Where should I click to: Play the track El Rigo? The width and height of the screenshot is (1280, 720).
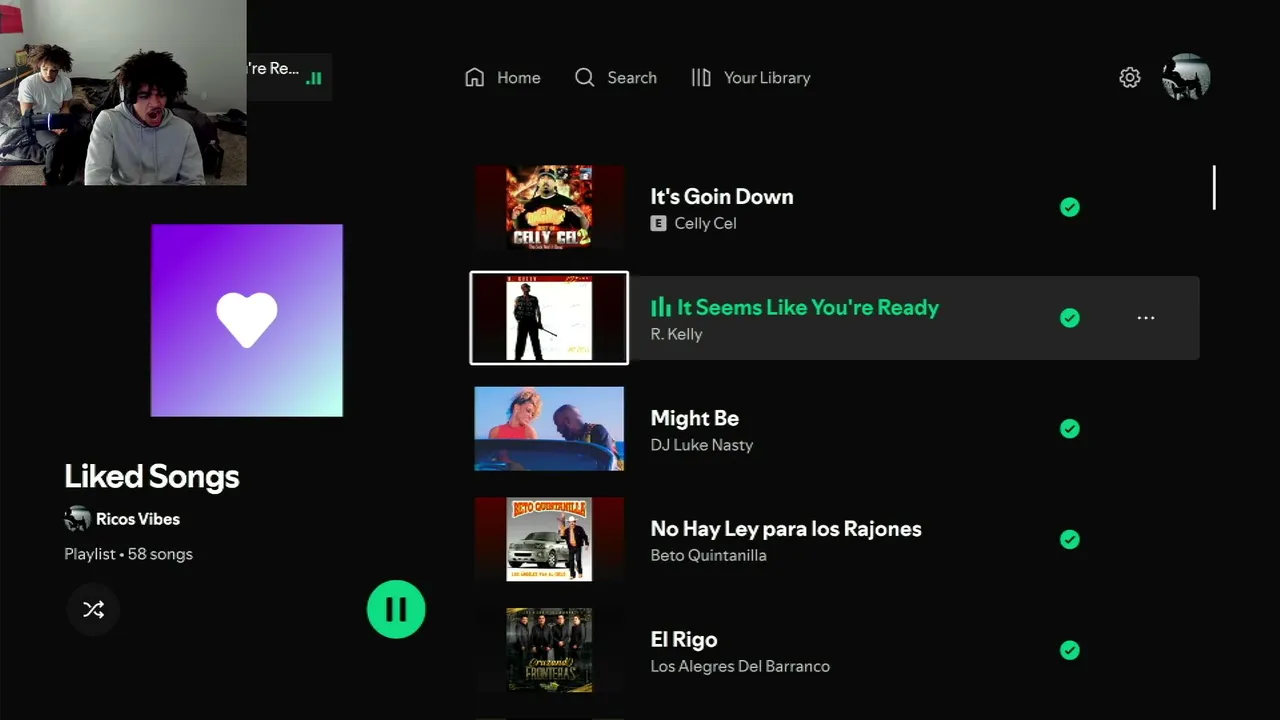coord(684,639)
